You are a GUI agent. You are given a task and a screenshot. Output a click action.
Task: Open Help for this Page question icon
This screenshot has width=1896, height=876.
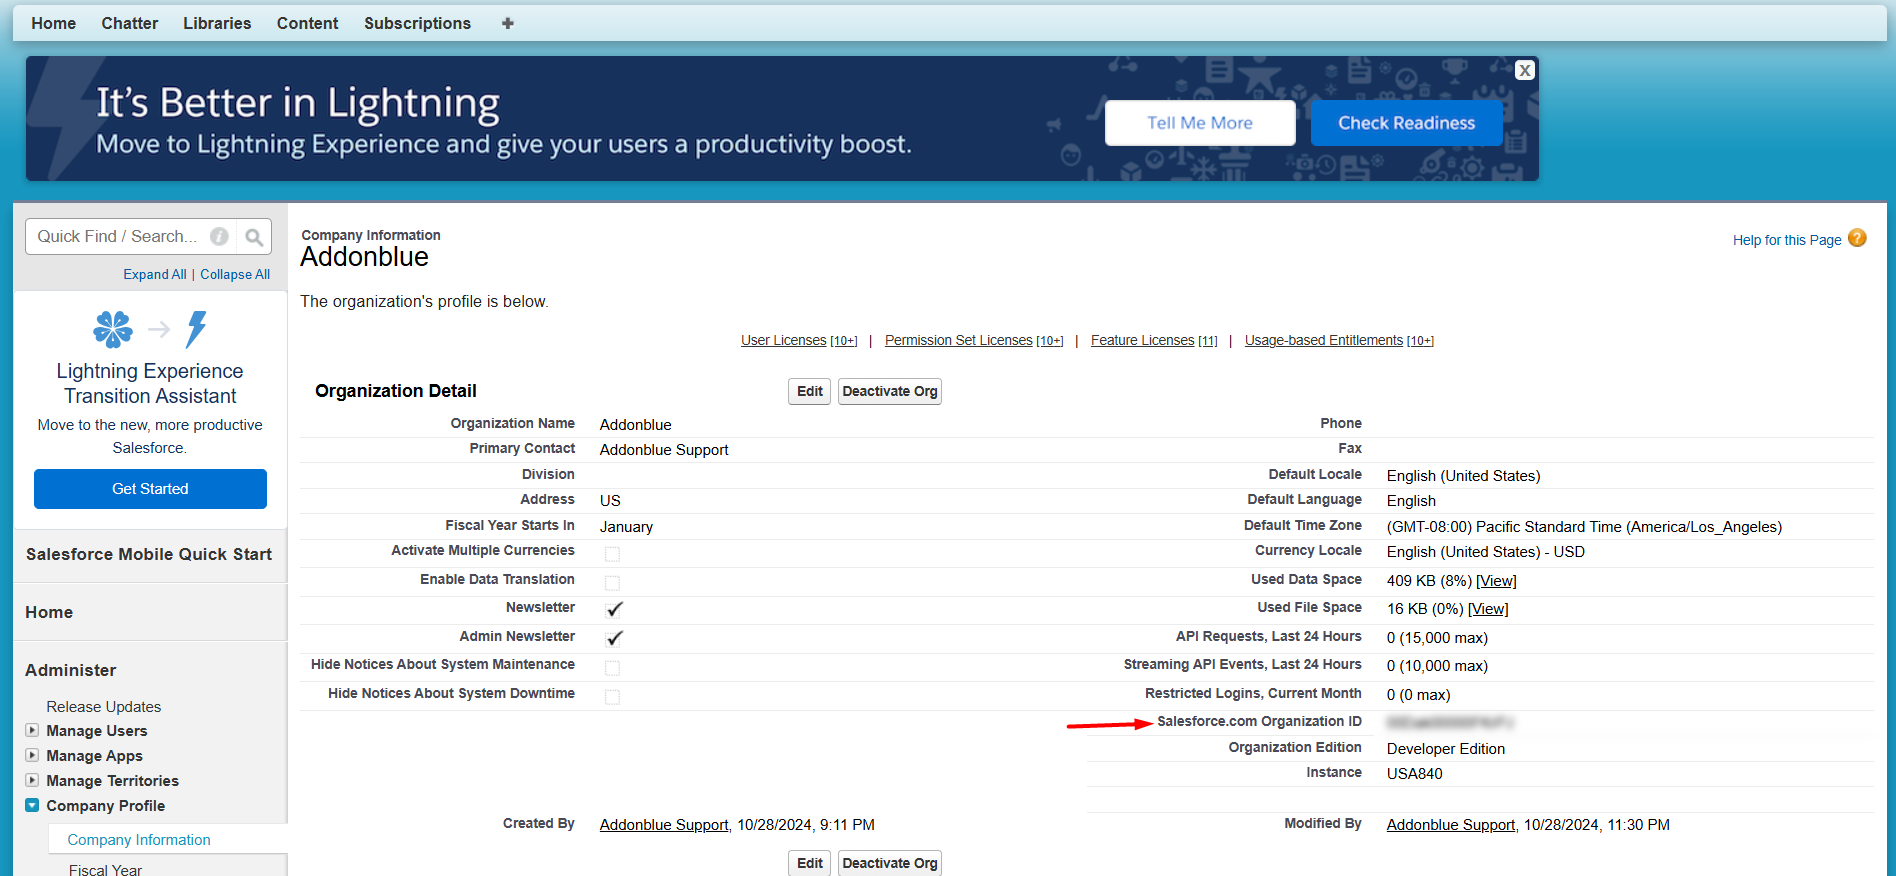click(1857, 238)
